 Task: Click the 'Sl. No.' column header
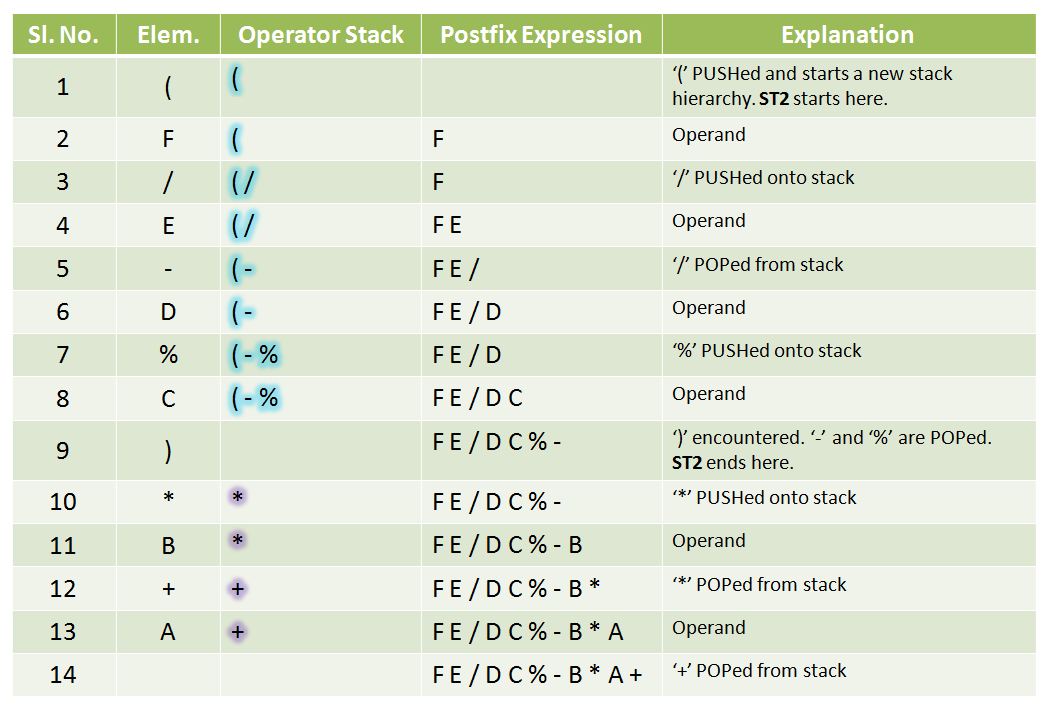coord(64,35)
